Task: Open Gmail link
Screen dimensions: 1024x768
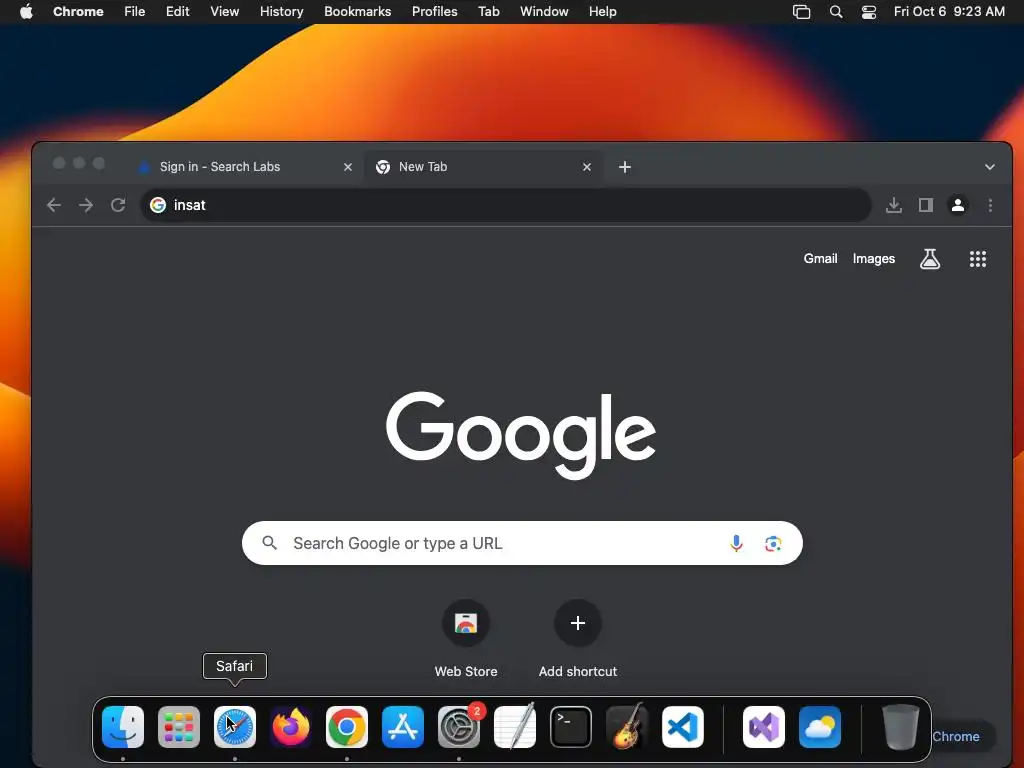Action: pos(820,259)
